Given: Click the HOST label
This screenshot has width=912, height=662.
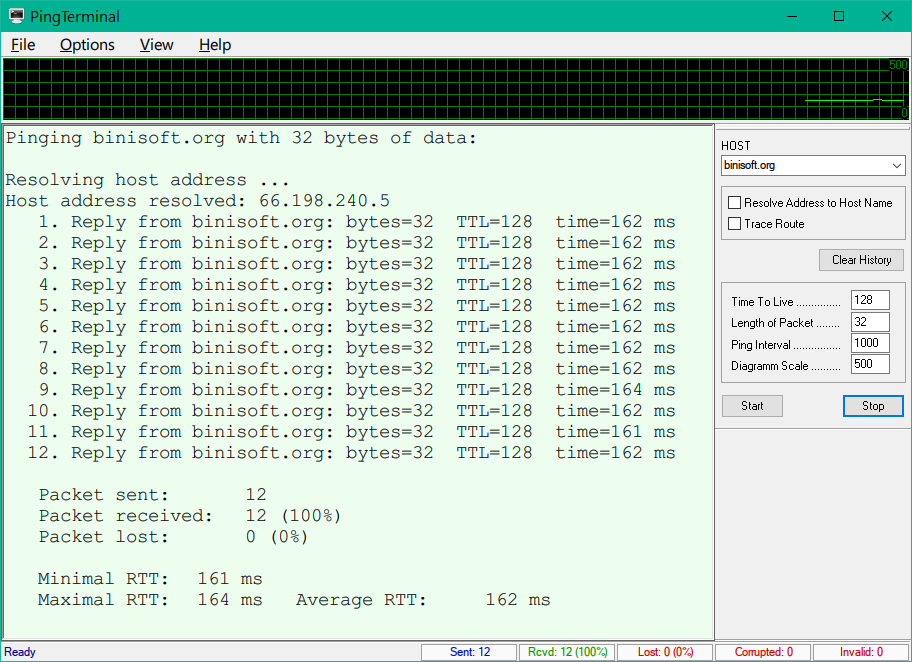Looking at the screenshot, I should click(x=736, y=146).
